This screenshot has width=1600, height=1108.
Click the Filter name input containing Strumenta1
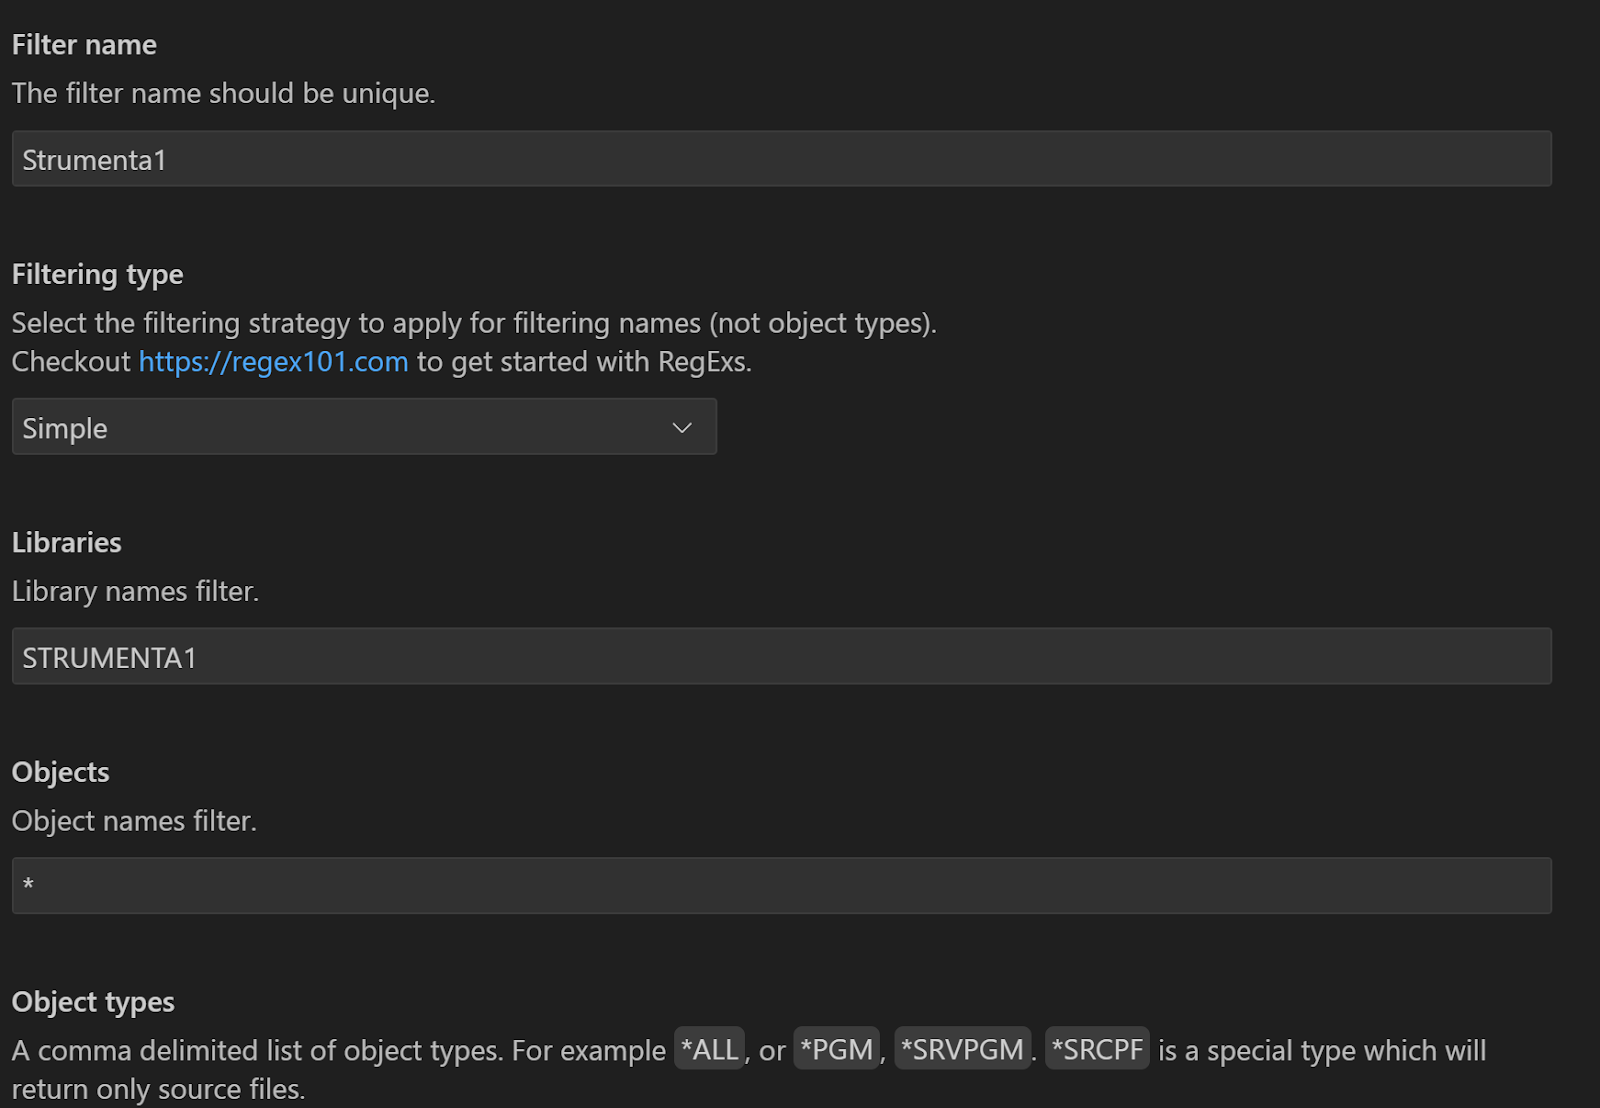(780, 159)
